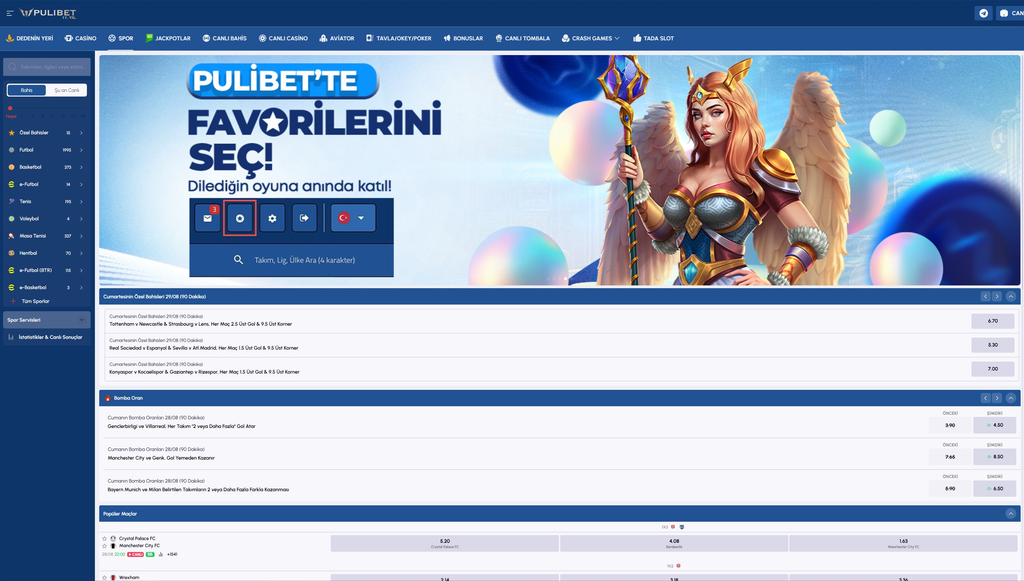Image resolution: width=1024 pixels, height=581 pixels.
Task: Select the 4.50 current odds for Gençlerbirliği
Action: [995, 425]
